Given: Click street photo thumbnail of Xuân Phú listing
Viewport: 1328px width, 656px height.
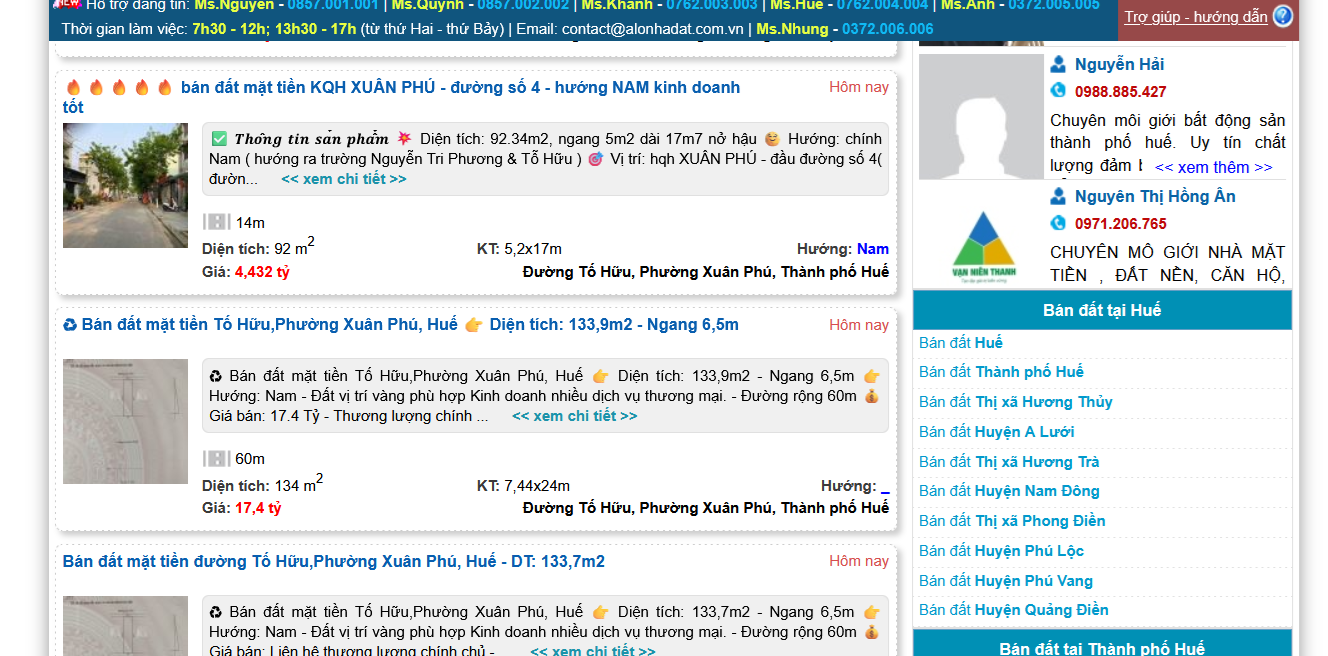Looking at the screenshot, I should (125, 185).
